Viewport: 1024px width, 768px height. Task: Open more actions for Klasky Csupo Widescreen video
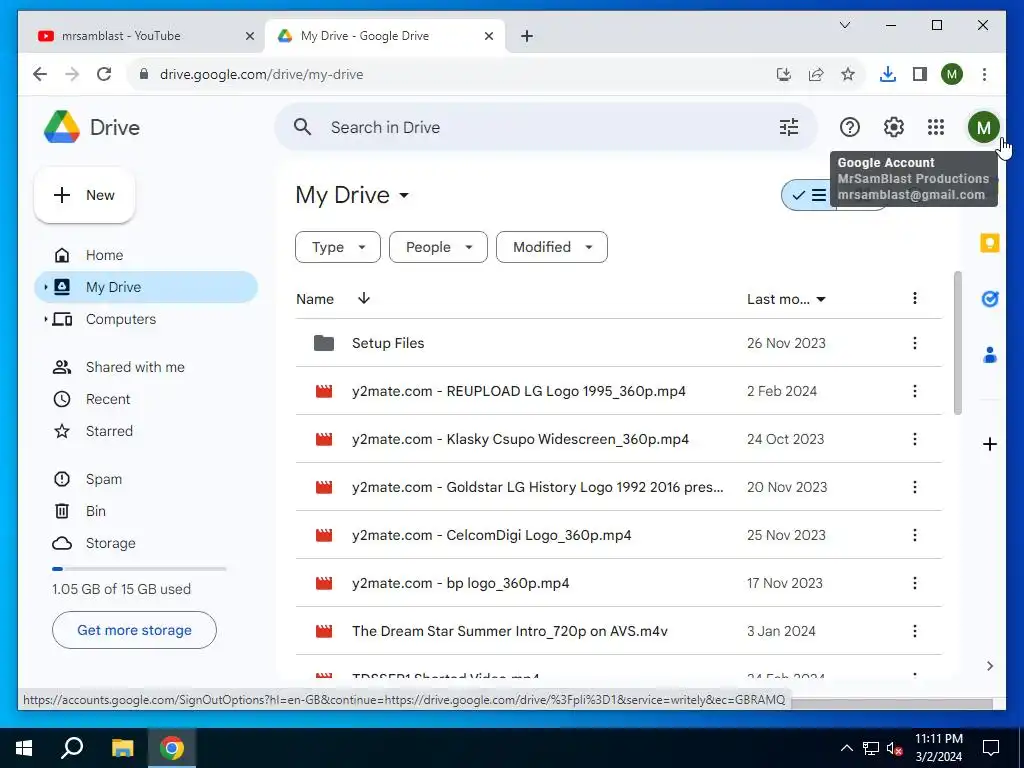914,439
